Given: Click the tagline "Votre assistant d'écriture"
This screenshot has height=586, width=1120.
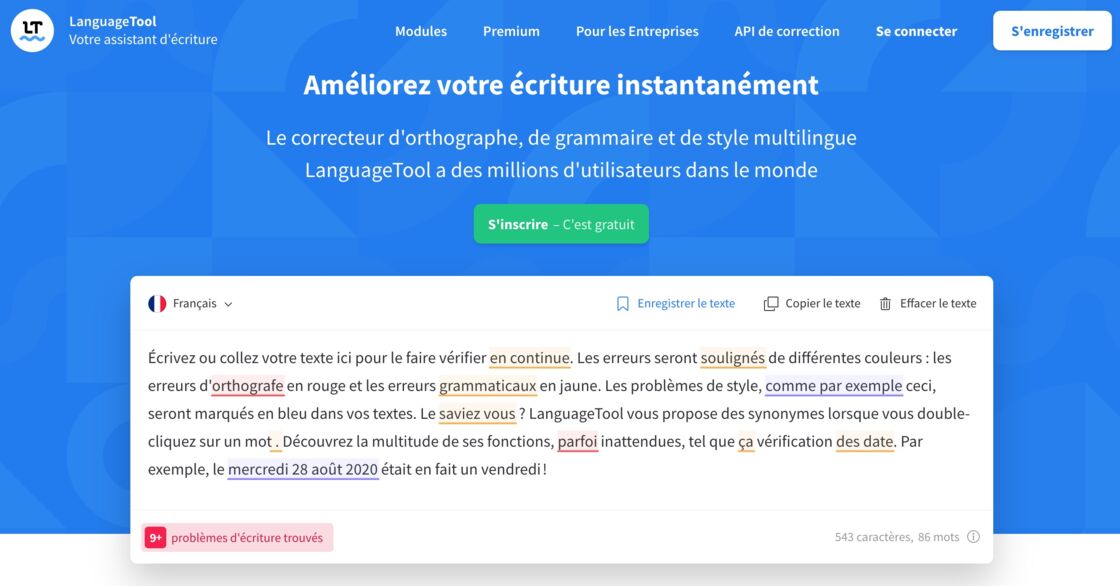Looking at the screenshot, I should tap(144, 39).
